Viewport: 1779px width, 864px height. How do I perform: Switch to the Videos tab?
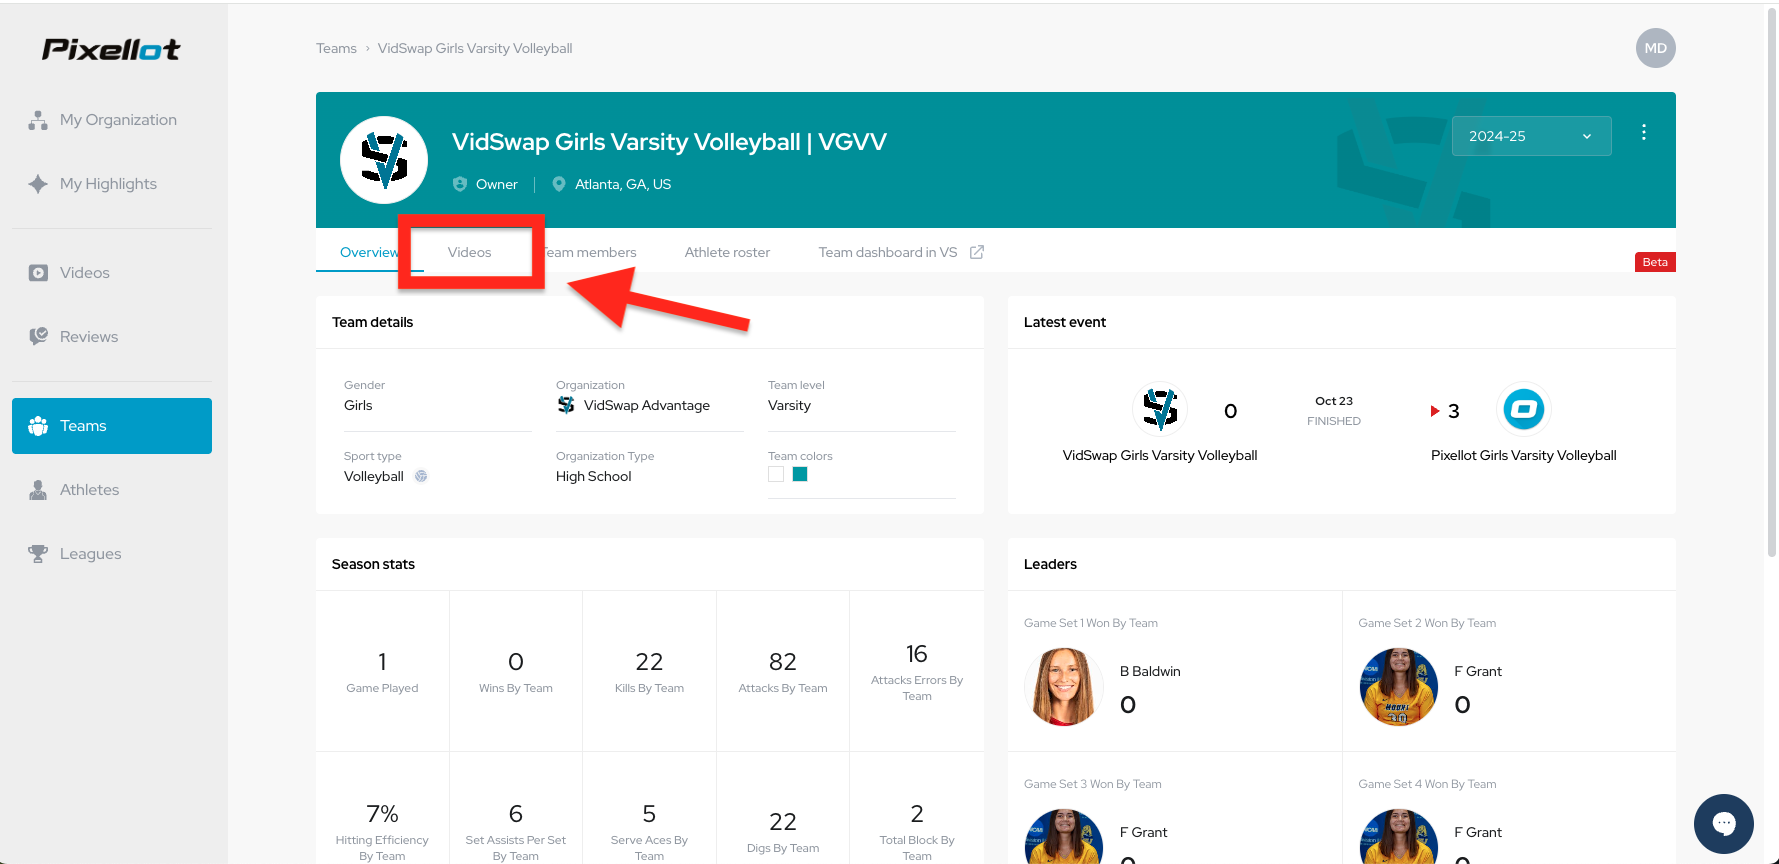[x=470, y=252]
